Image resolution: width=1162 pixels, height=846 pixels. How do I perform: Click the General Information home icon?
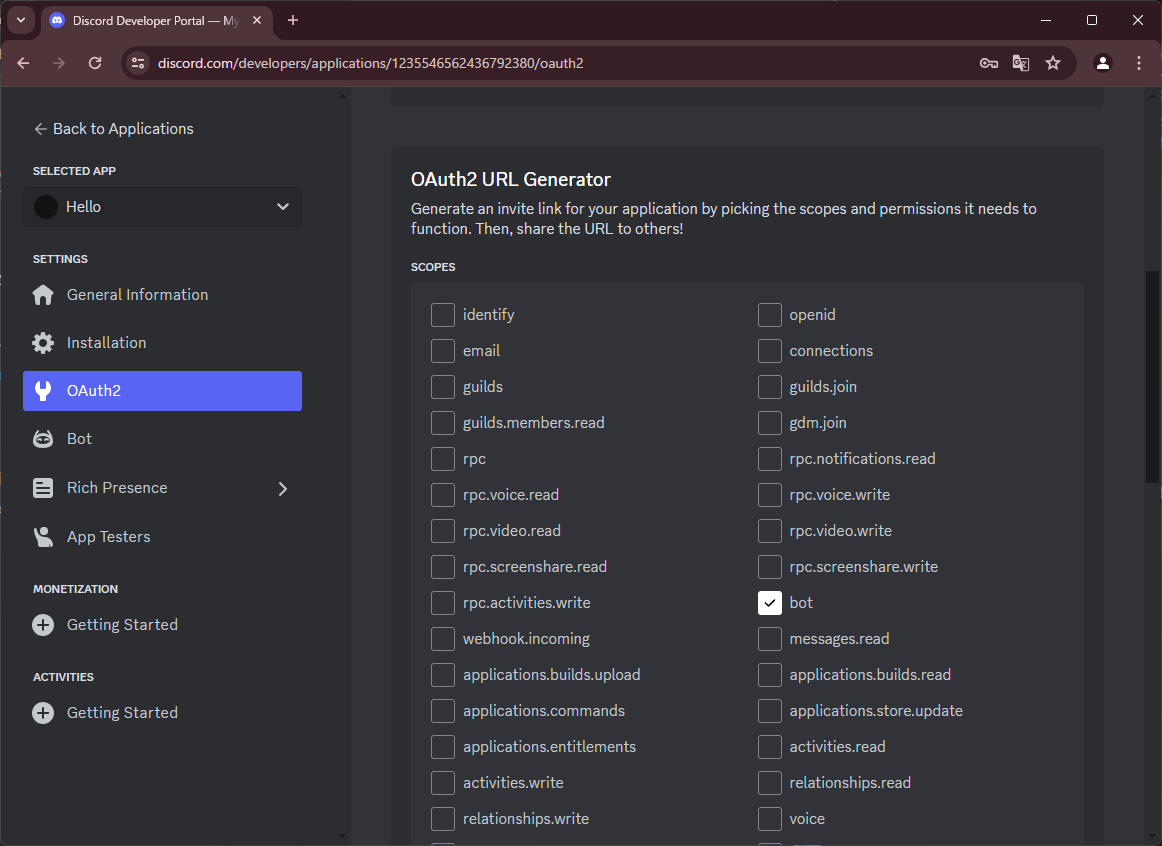point(43,295)
